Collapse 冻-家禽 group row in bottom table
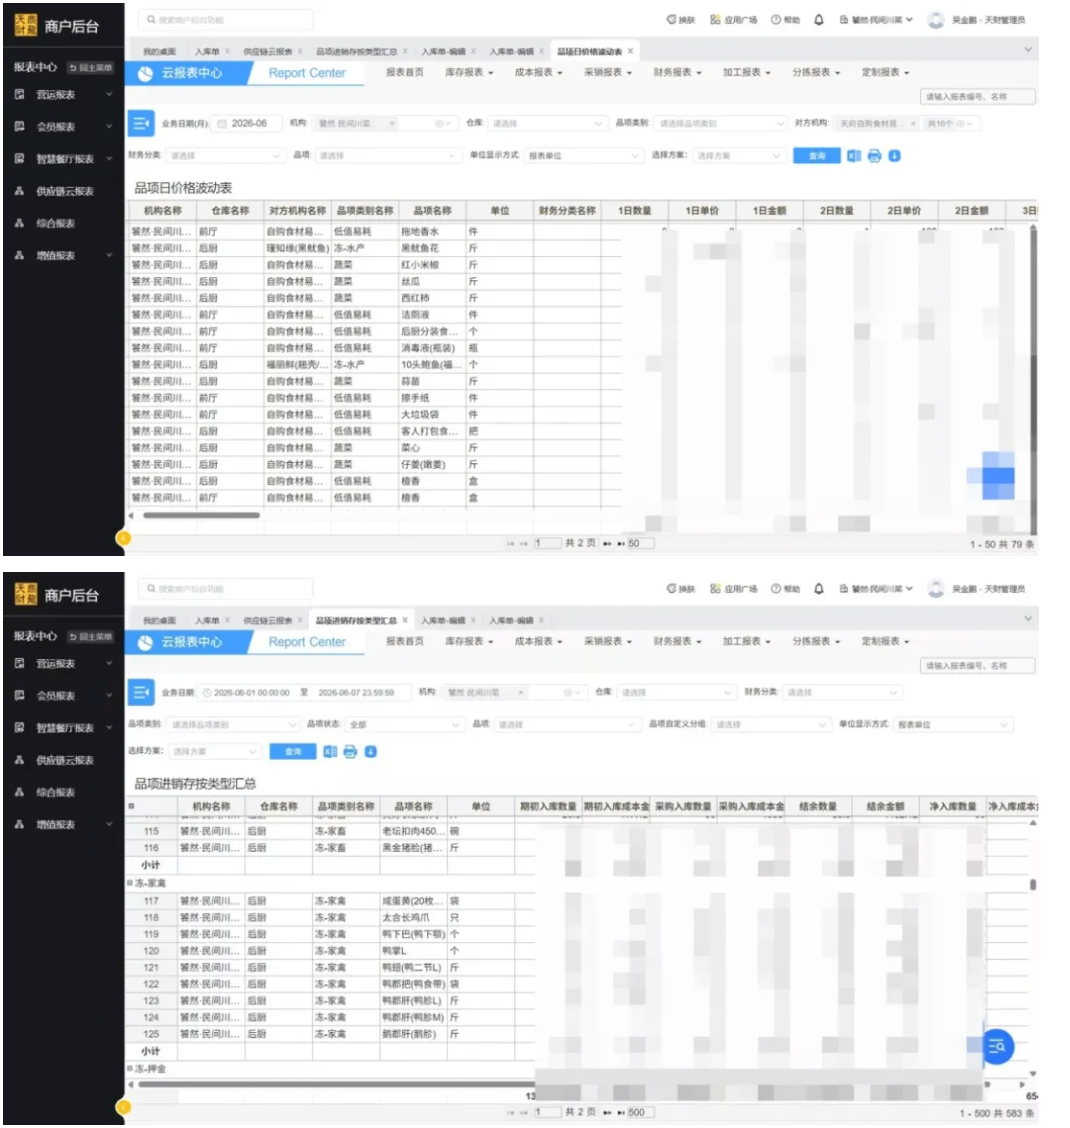The width and height of the screenshot is (1070, 1128). pyautogui.click(x=130, y=883)
